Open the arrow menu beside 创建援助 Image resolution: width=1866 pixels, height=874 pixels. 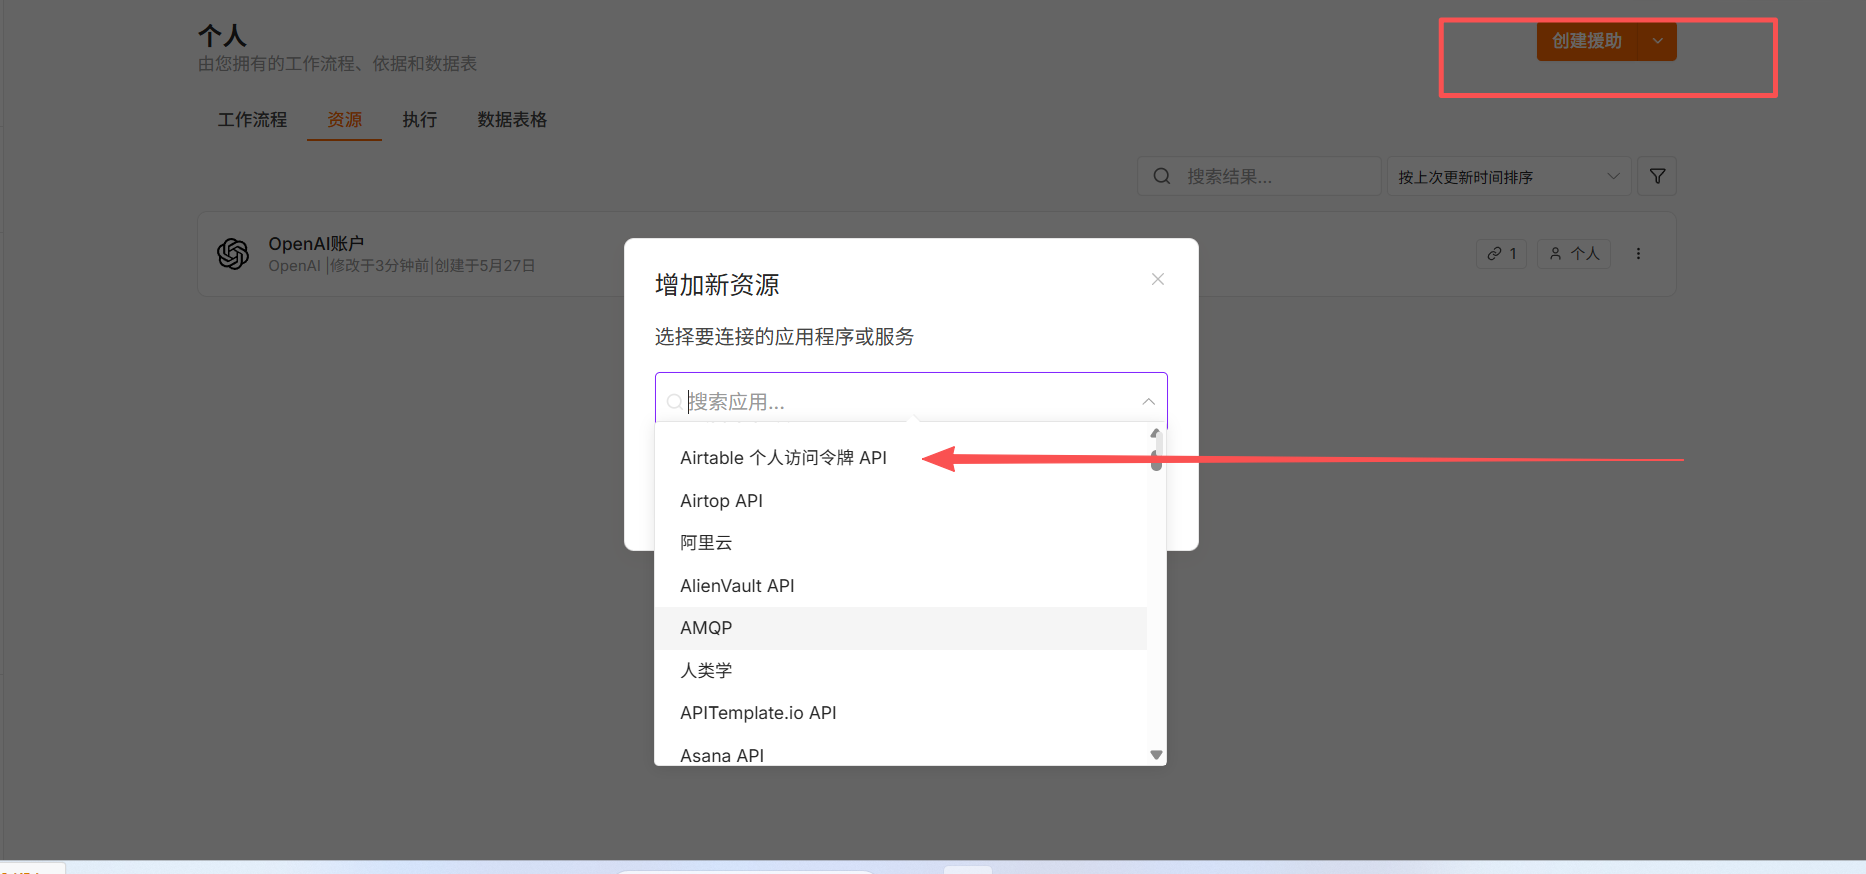point(1657,41)
